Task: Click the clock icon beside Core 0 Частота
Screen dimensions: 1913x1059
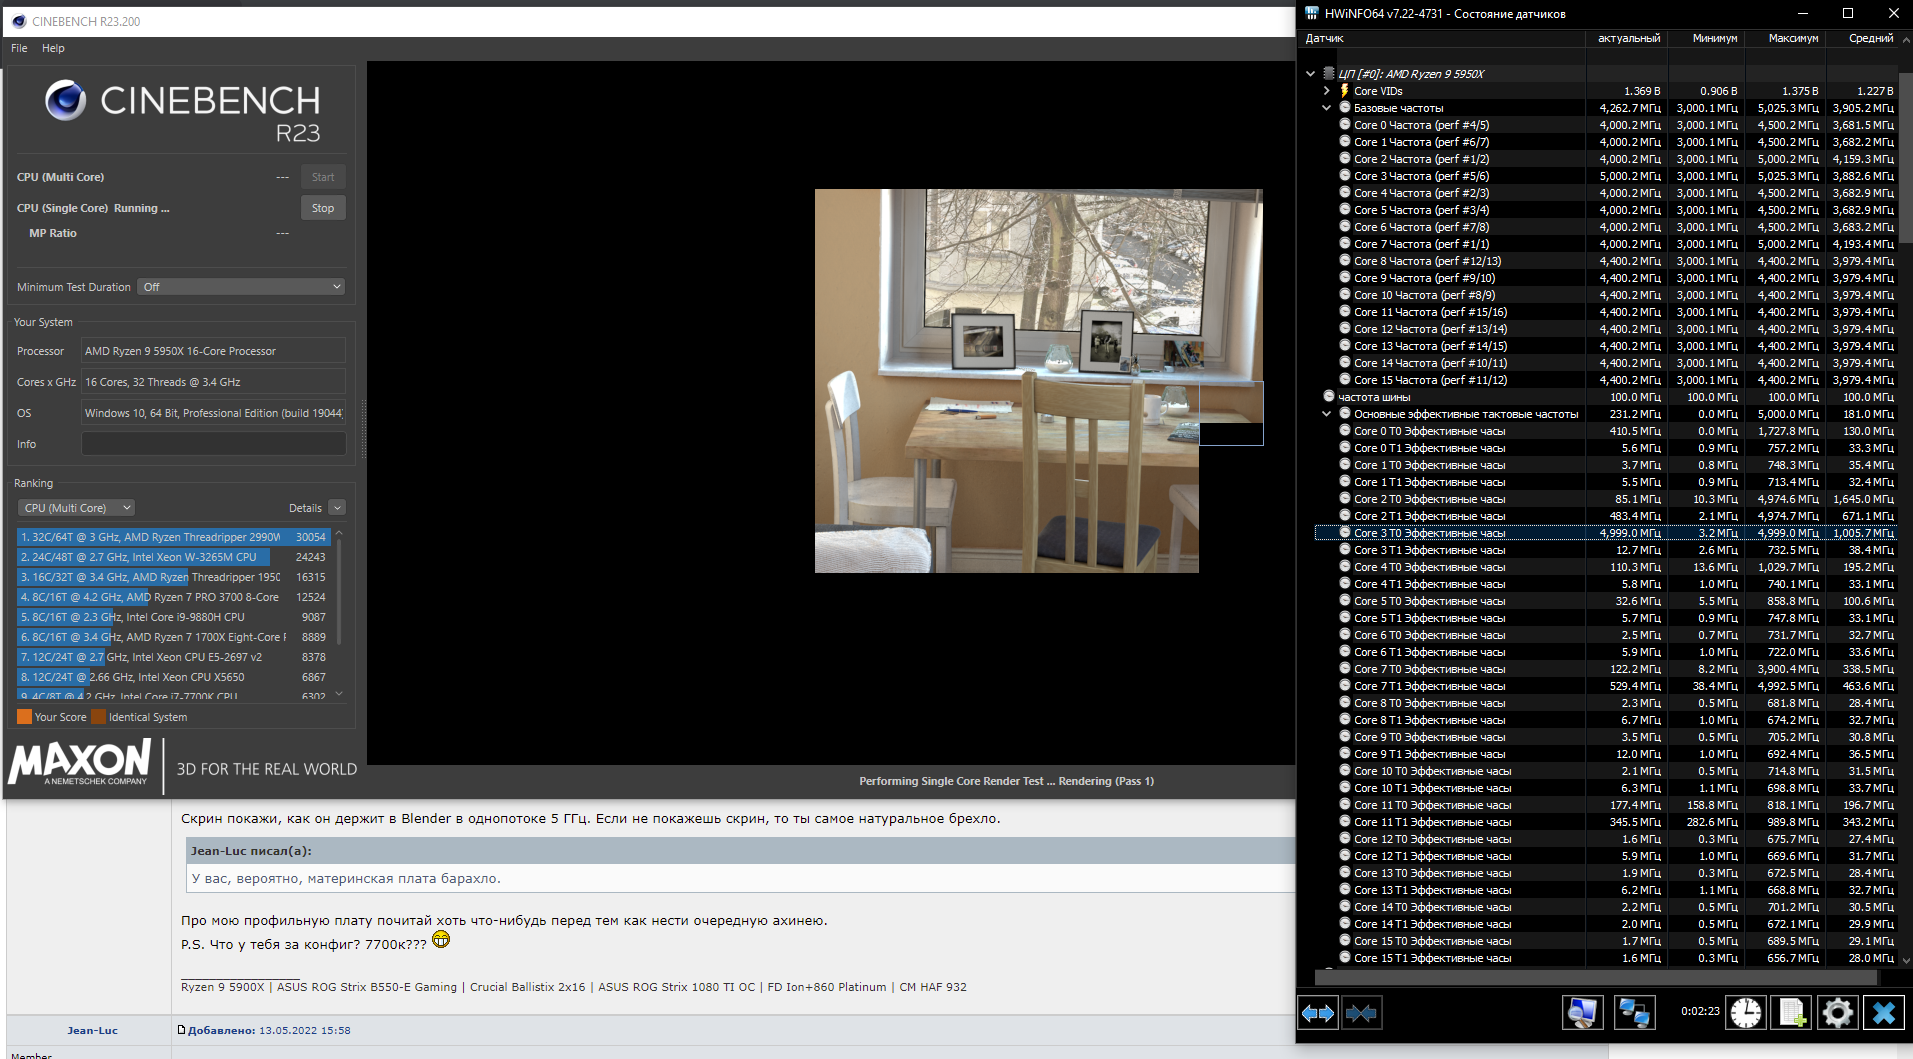Action: pyautogui.click(x=1345, y=124)
